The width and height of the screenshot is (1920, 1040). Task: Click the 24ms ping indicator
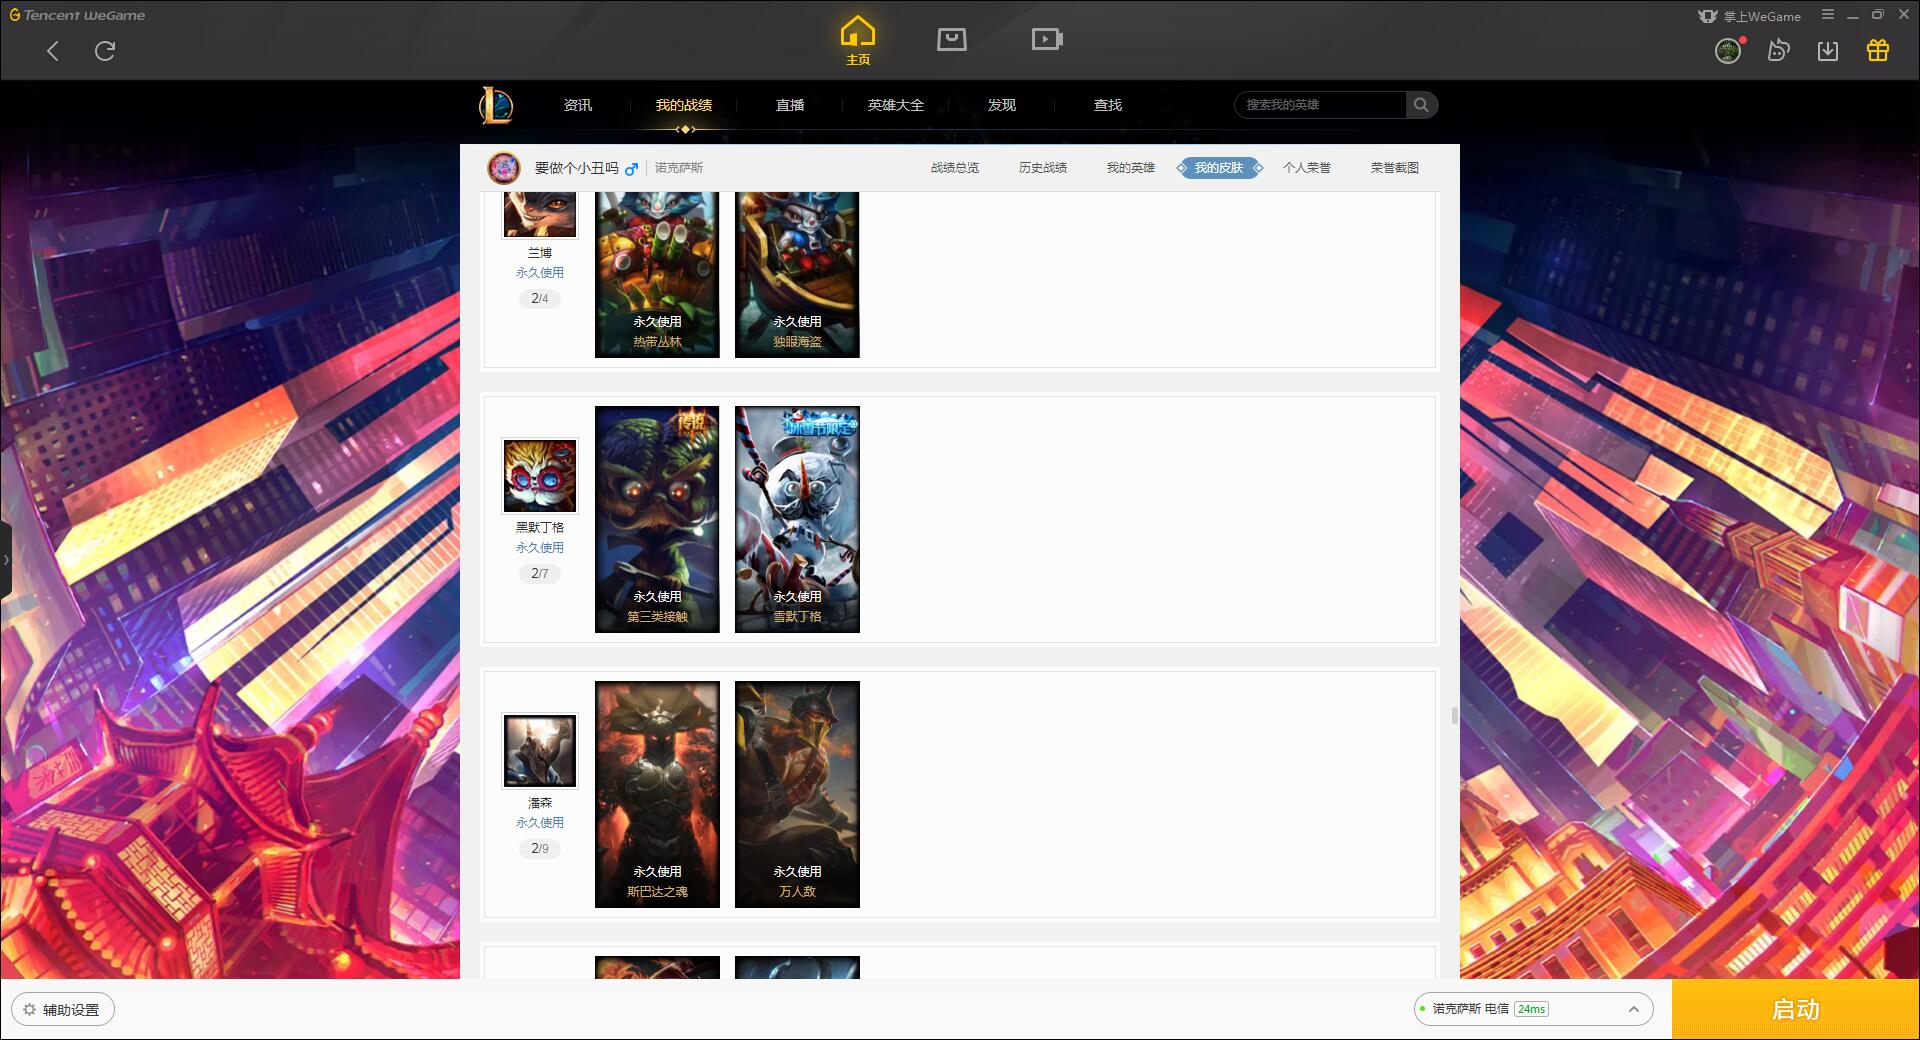[1531, 1009]
